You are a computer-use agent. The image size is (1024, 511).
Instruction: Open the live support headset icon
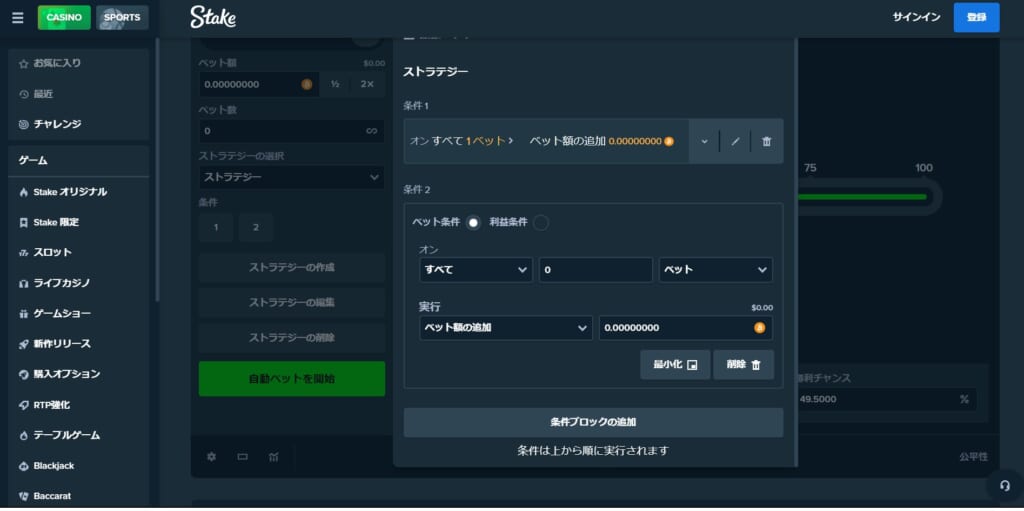point(1004,486)
